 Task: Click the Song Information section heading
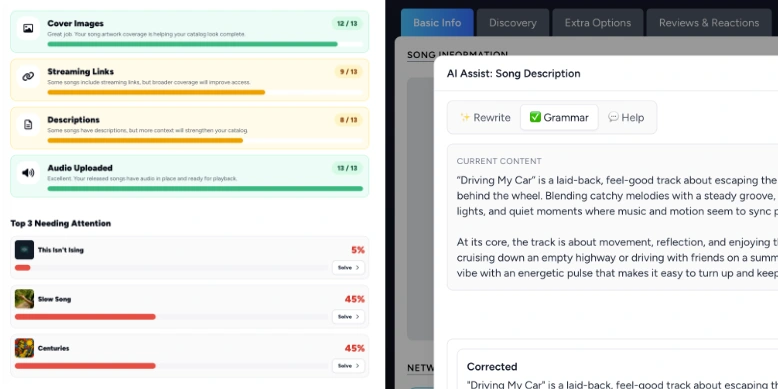[457, 55]
